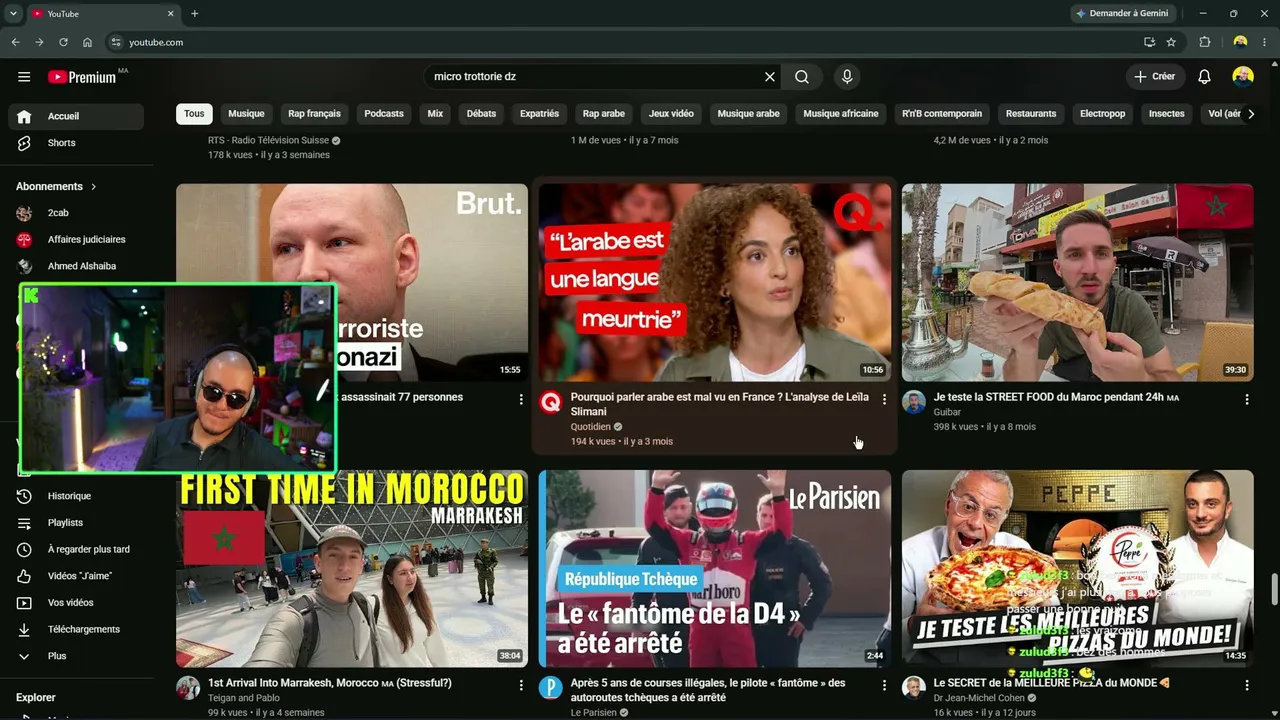The height and width of the screenshot is (720, 1280).
Task: Select the Rap français filter chip
Action: click(314, 114)
